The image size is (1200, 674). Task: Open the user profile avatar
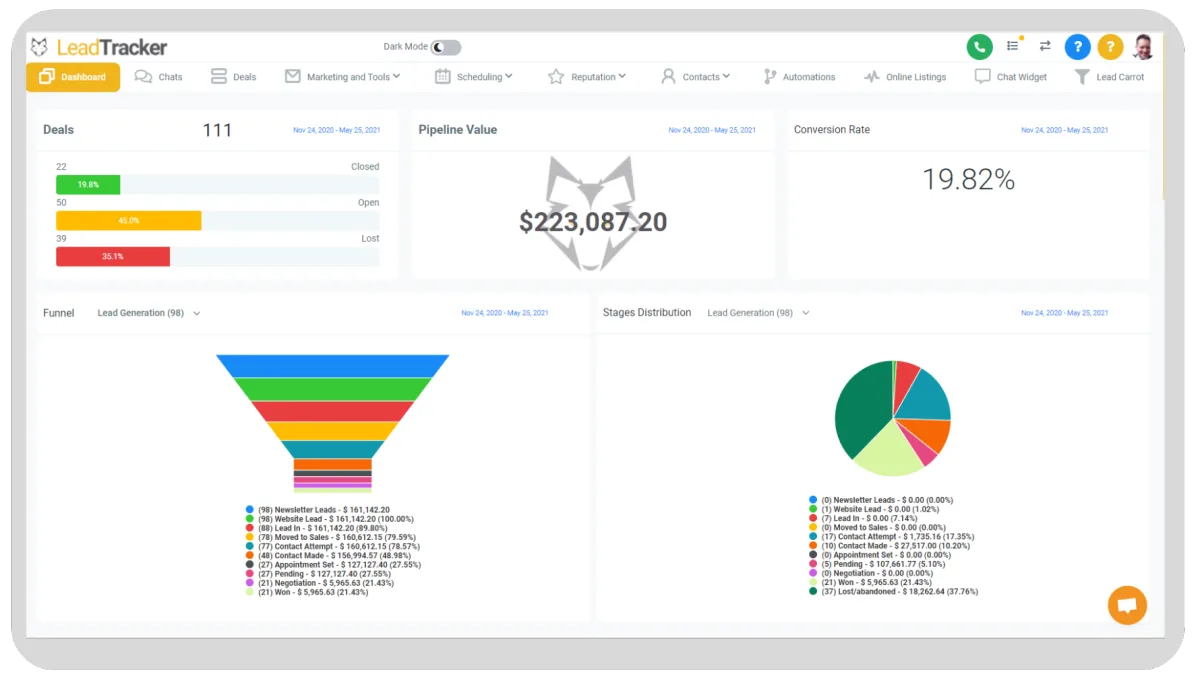point(1143,46)
